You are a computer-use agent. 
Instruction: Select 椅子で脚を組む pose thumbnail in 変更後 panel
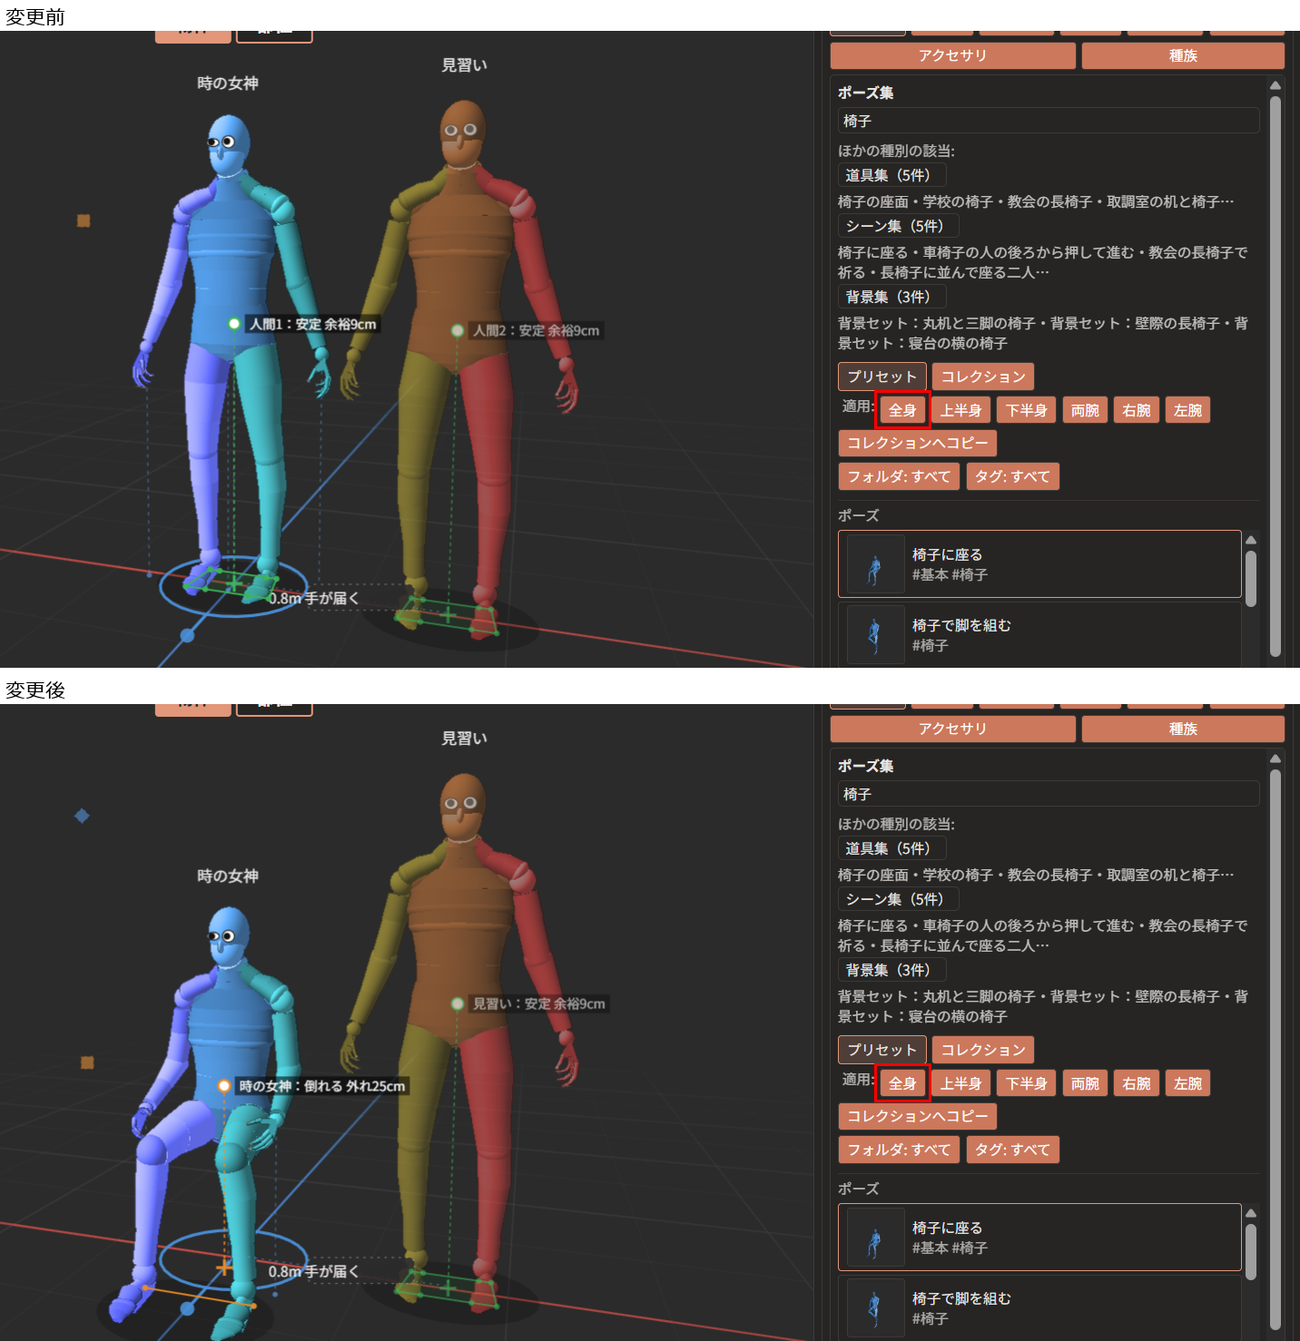(875, 1308)
